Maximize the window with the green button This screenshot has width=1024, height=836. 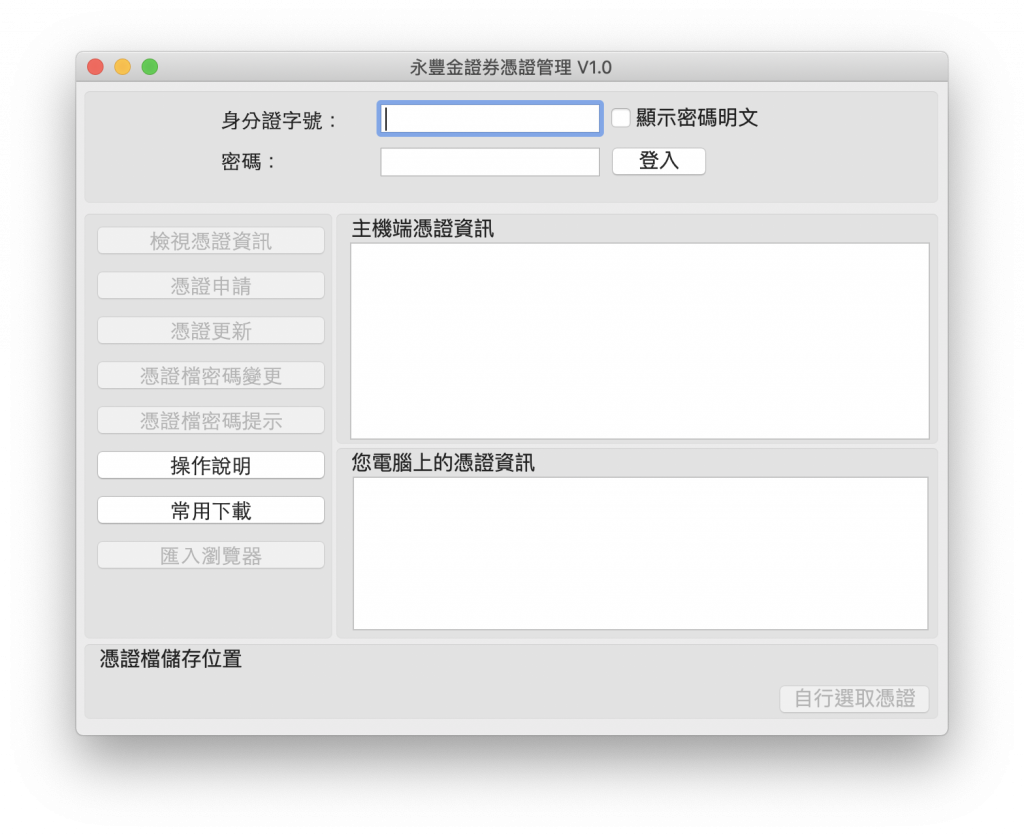[x=150, y=67]
